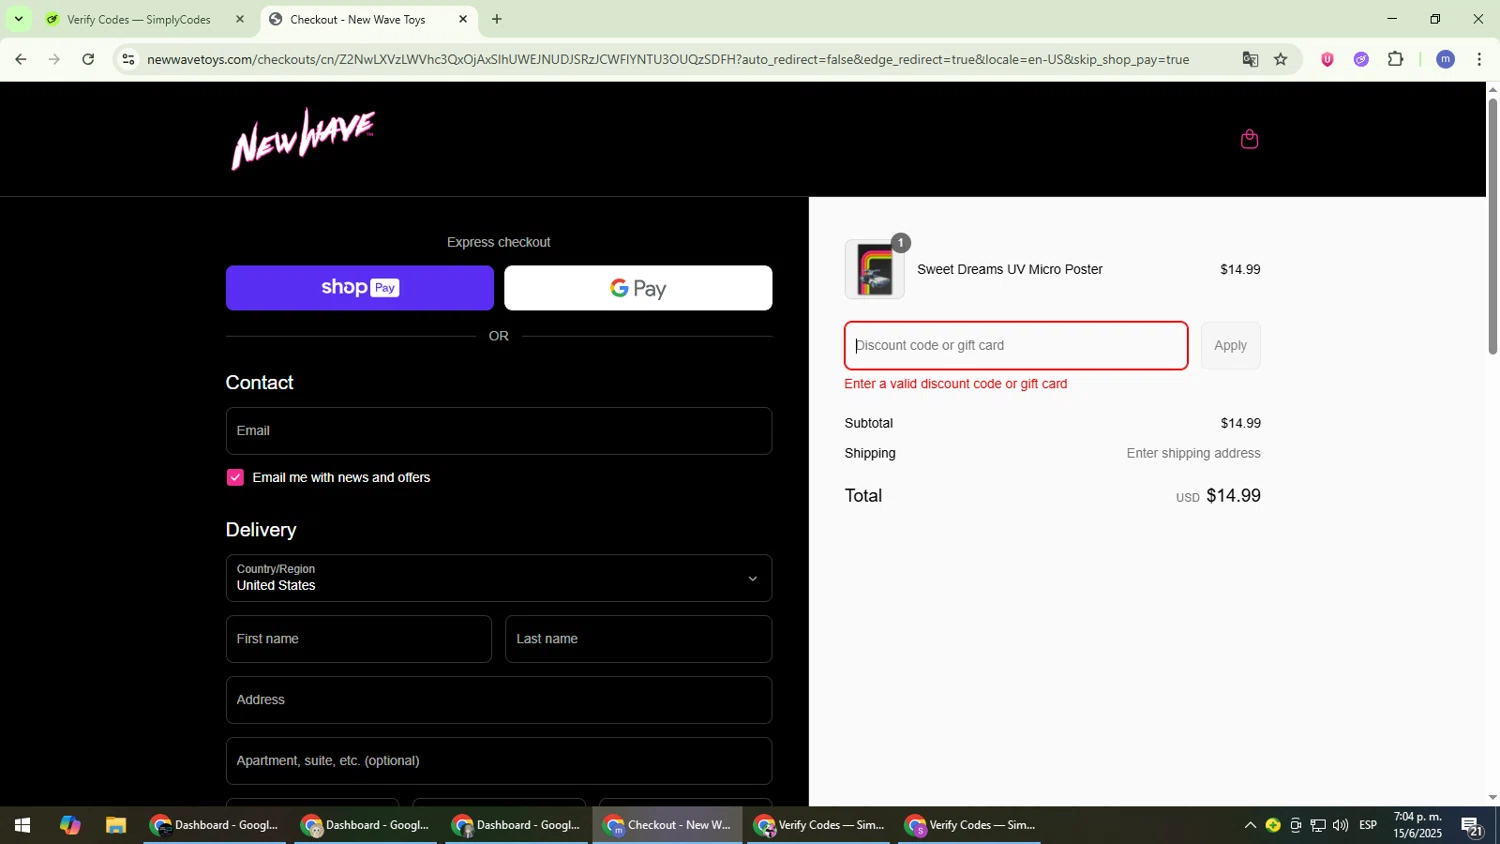This screenshot has height=844, width=1500.
Task: Expand the Country/Region dropdown
Action: point(499,578)
